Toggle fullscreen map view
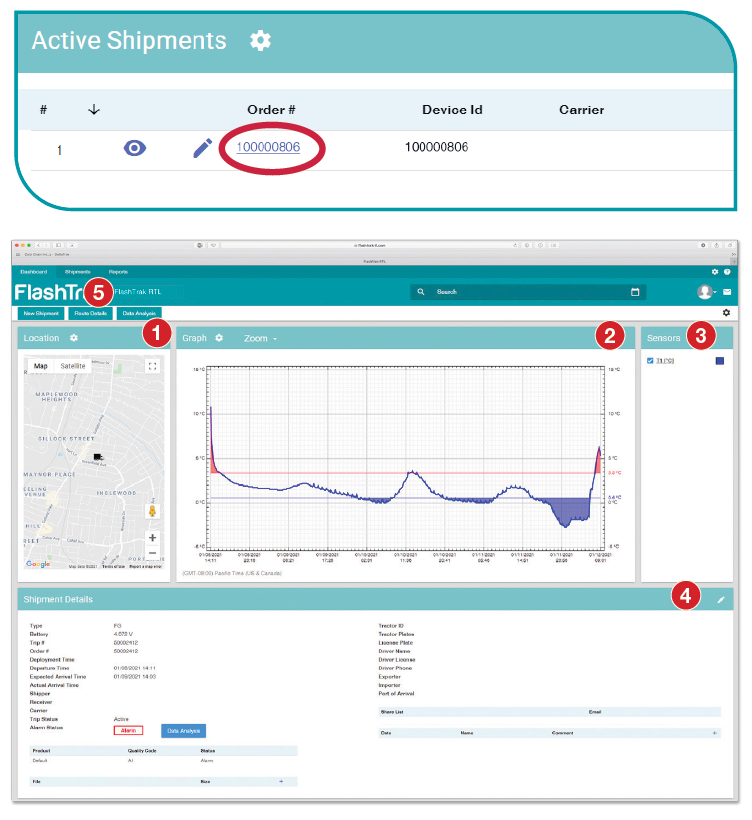 point(152,366)
